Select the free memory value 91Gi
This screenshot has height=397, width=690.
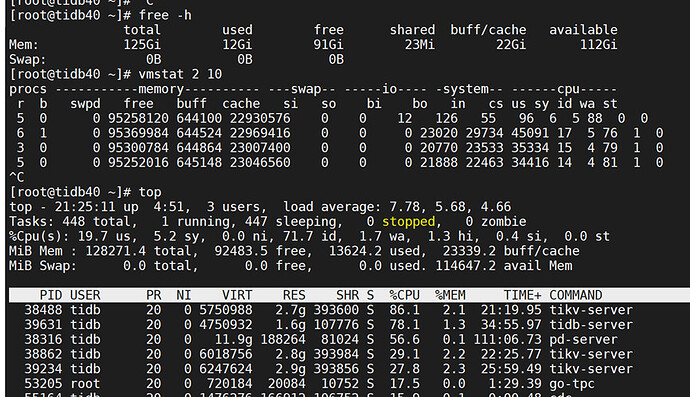(328, 45)
